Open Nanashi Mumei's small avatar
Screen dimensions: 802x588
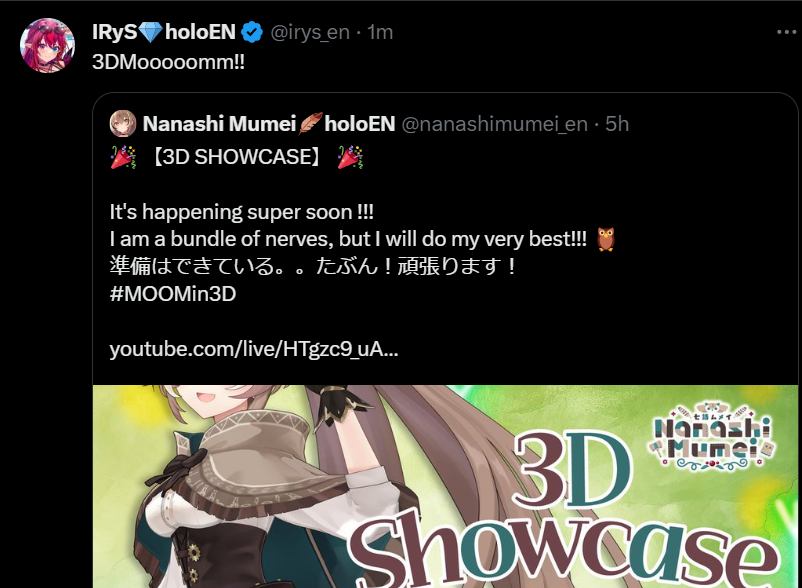click(x=123, y=124)
